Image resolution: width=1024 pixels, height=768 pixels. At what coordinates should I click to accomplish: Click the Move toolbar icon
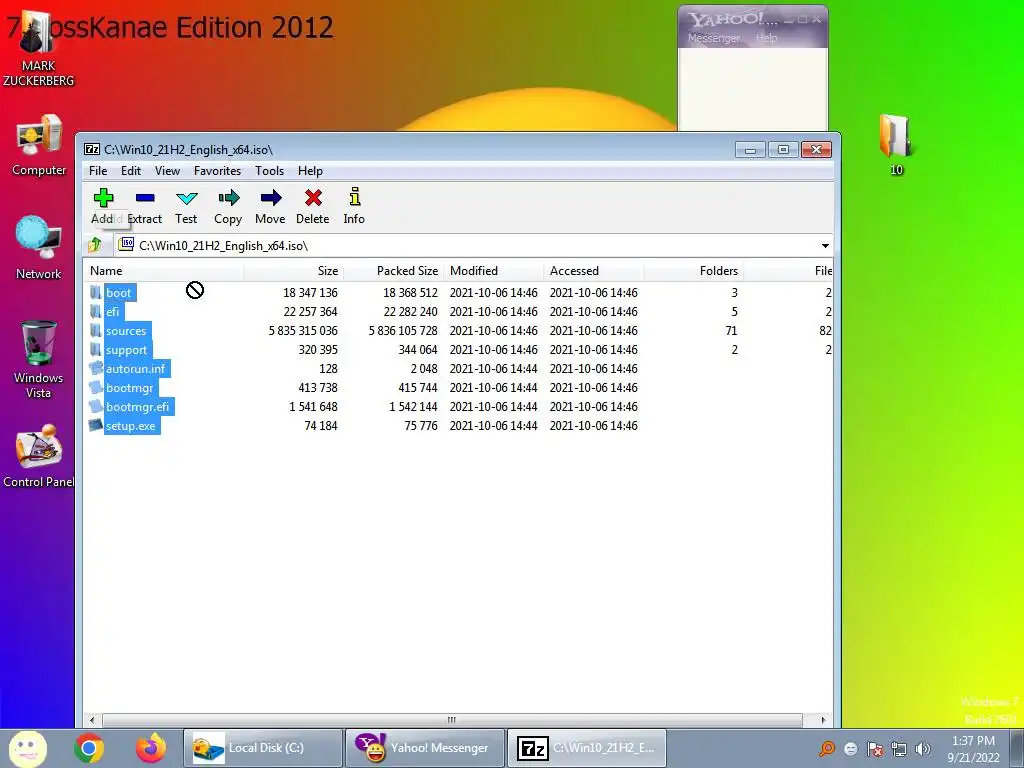coord(271,197)
